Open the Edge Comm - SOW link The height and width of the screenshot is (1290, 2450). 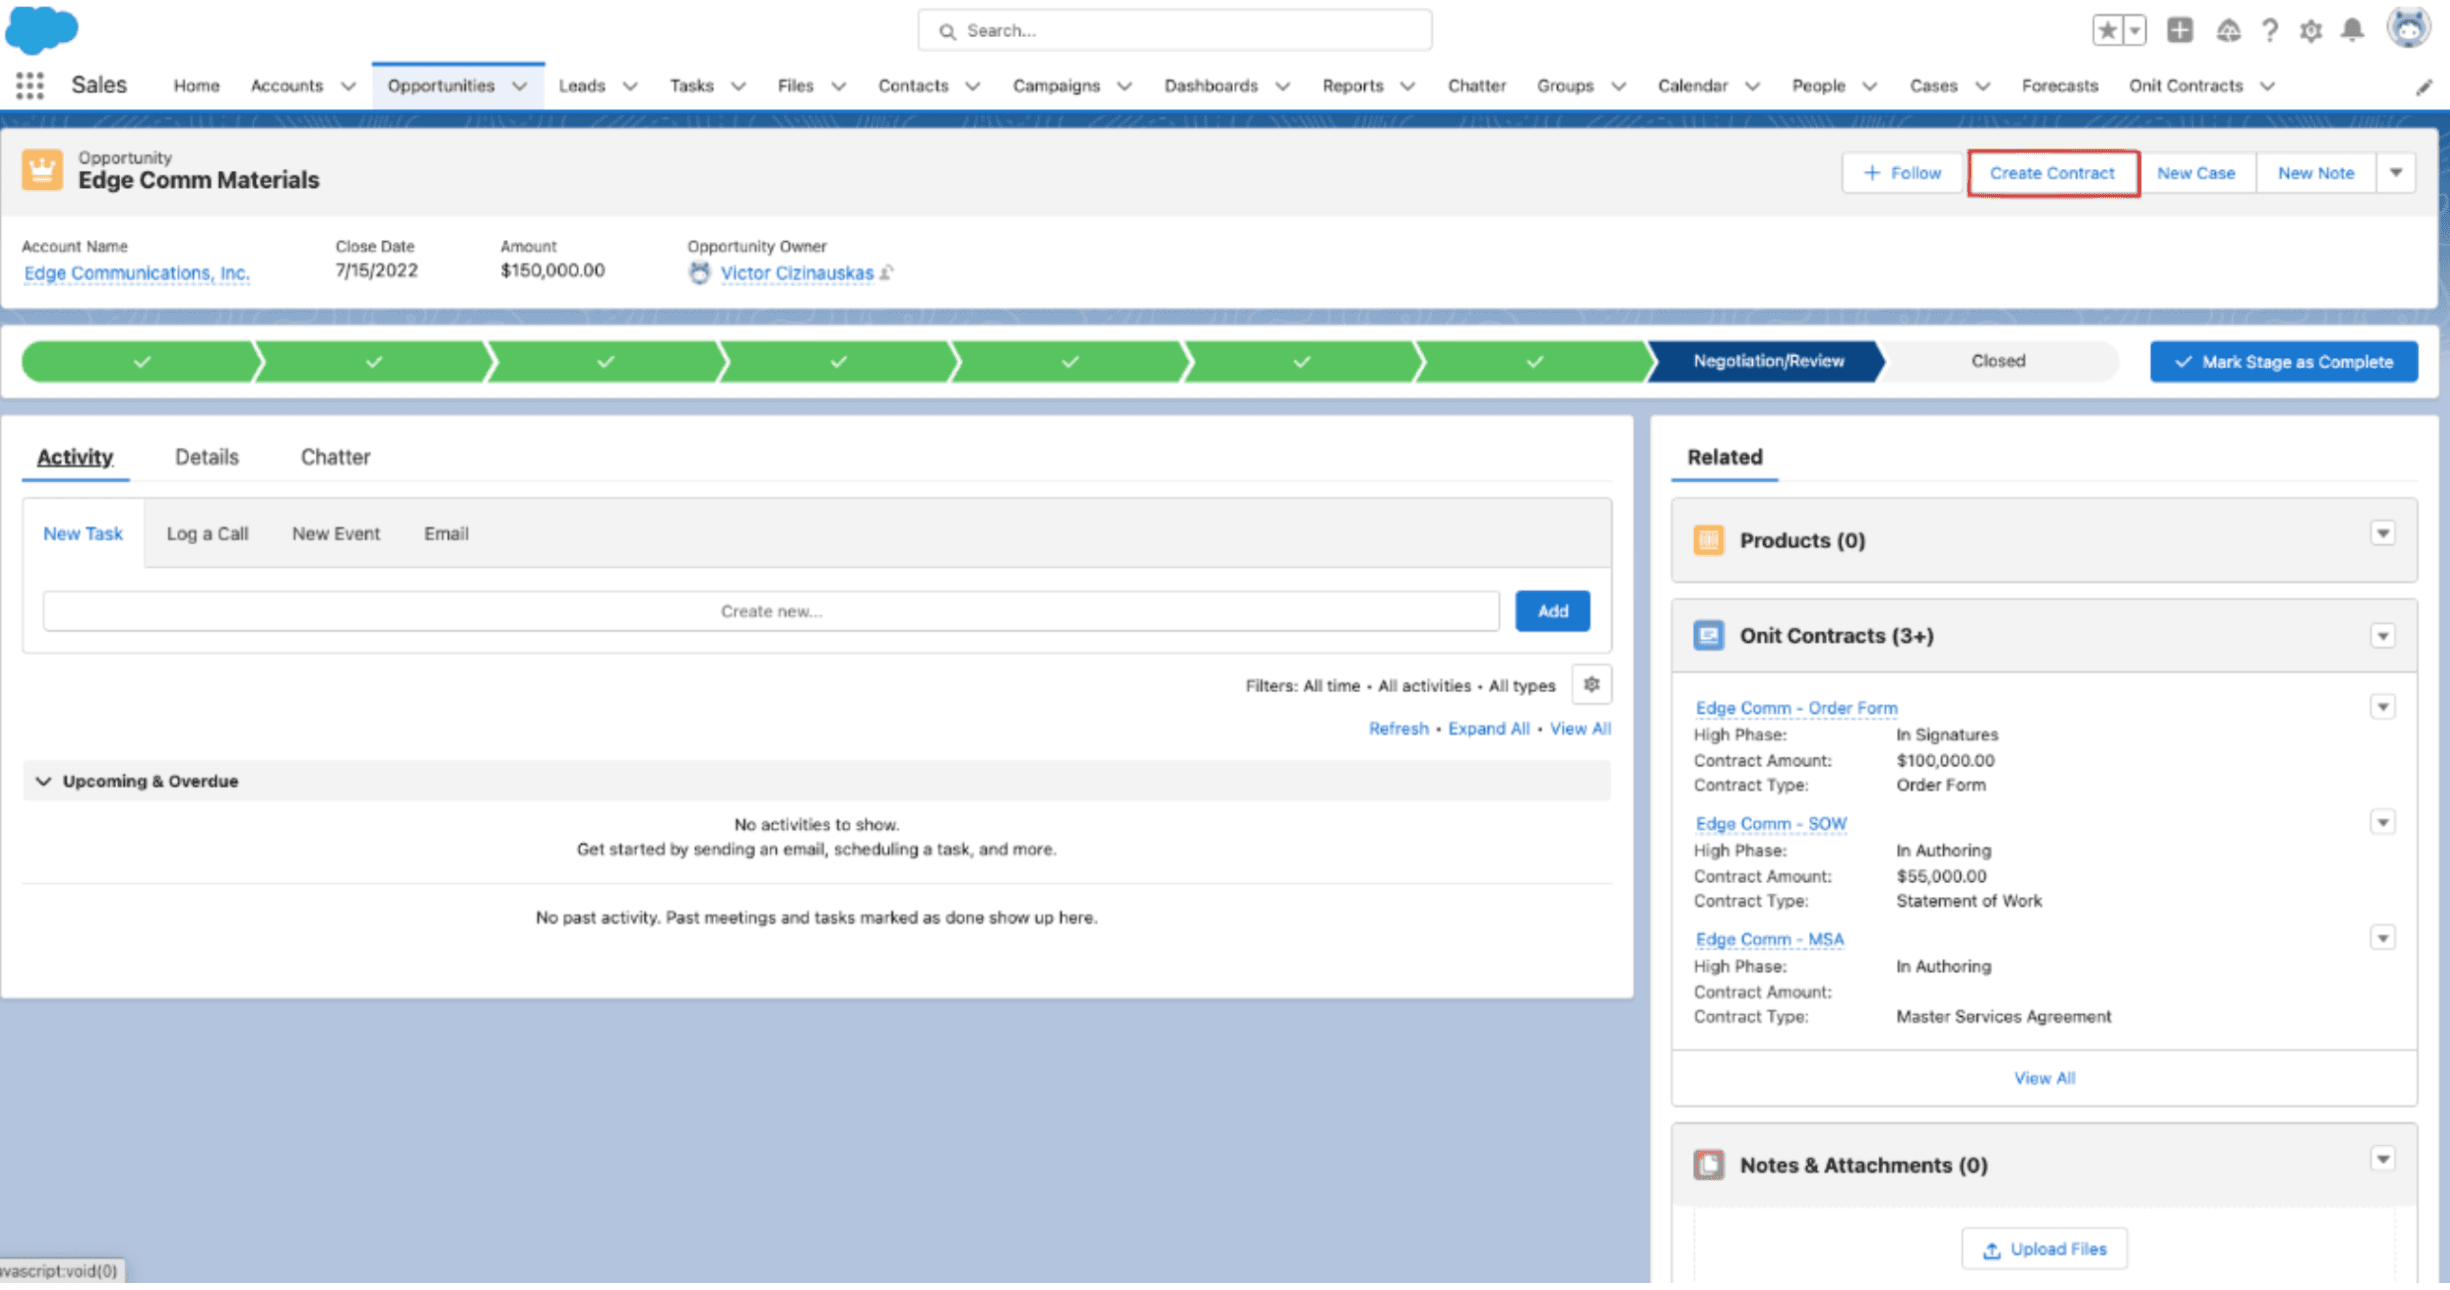1771,824
